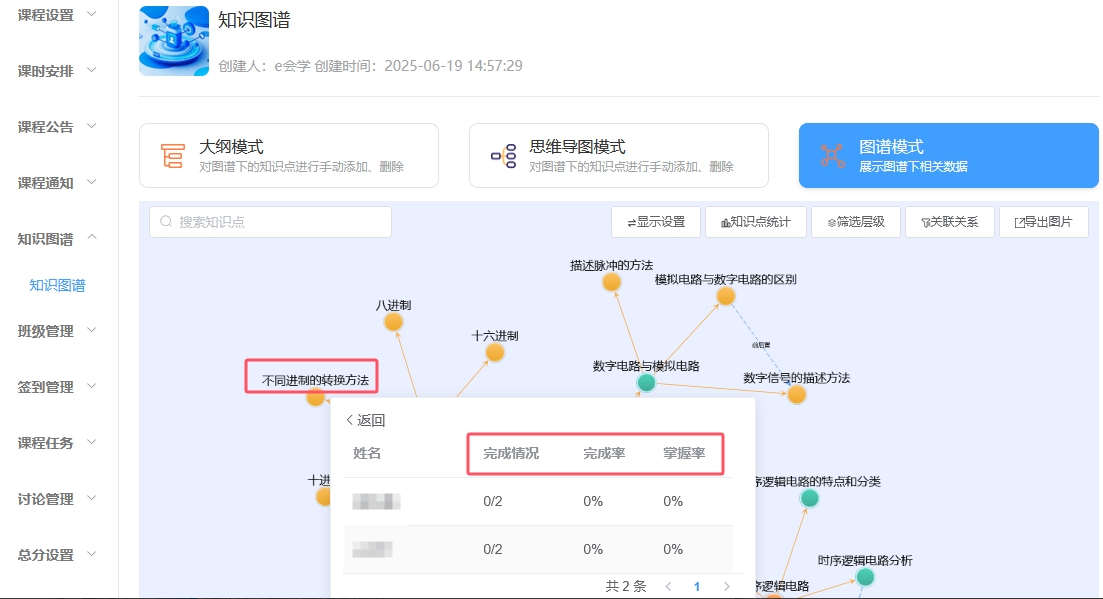Click the green 数字电路与模拟电路 node
The image size is (1103, 599).
coord(646,382)
